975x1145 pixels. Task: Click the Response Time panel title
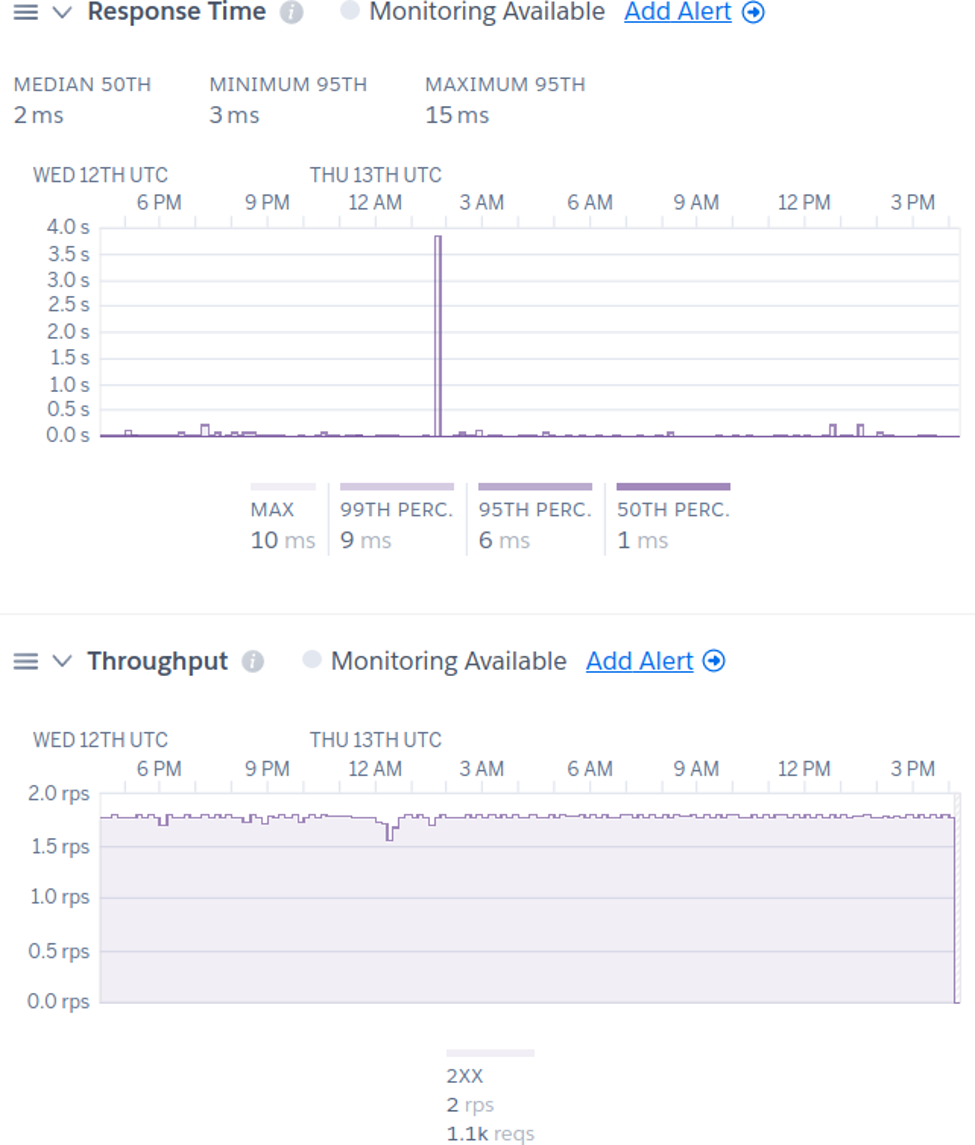coord(176,12)
